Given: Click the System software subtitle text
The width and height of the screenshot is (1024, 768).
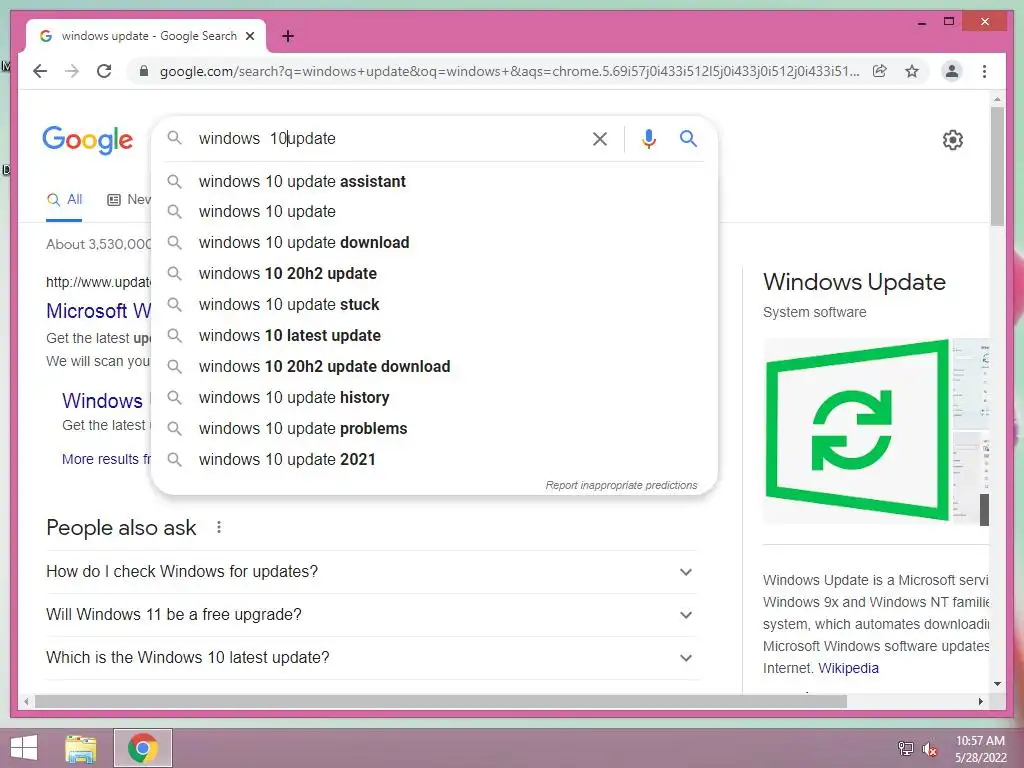Looking at the screenshot, I should pyautogui.click(x=814, y=312).
